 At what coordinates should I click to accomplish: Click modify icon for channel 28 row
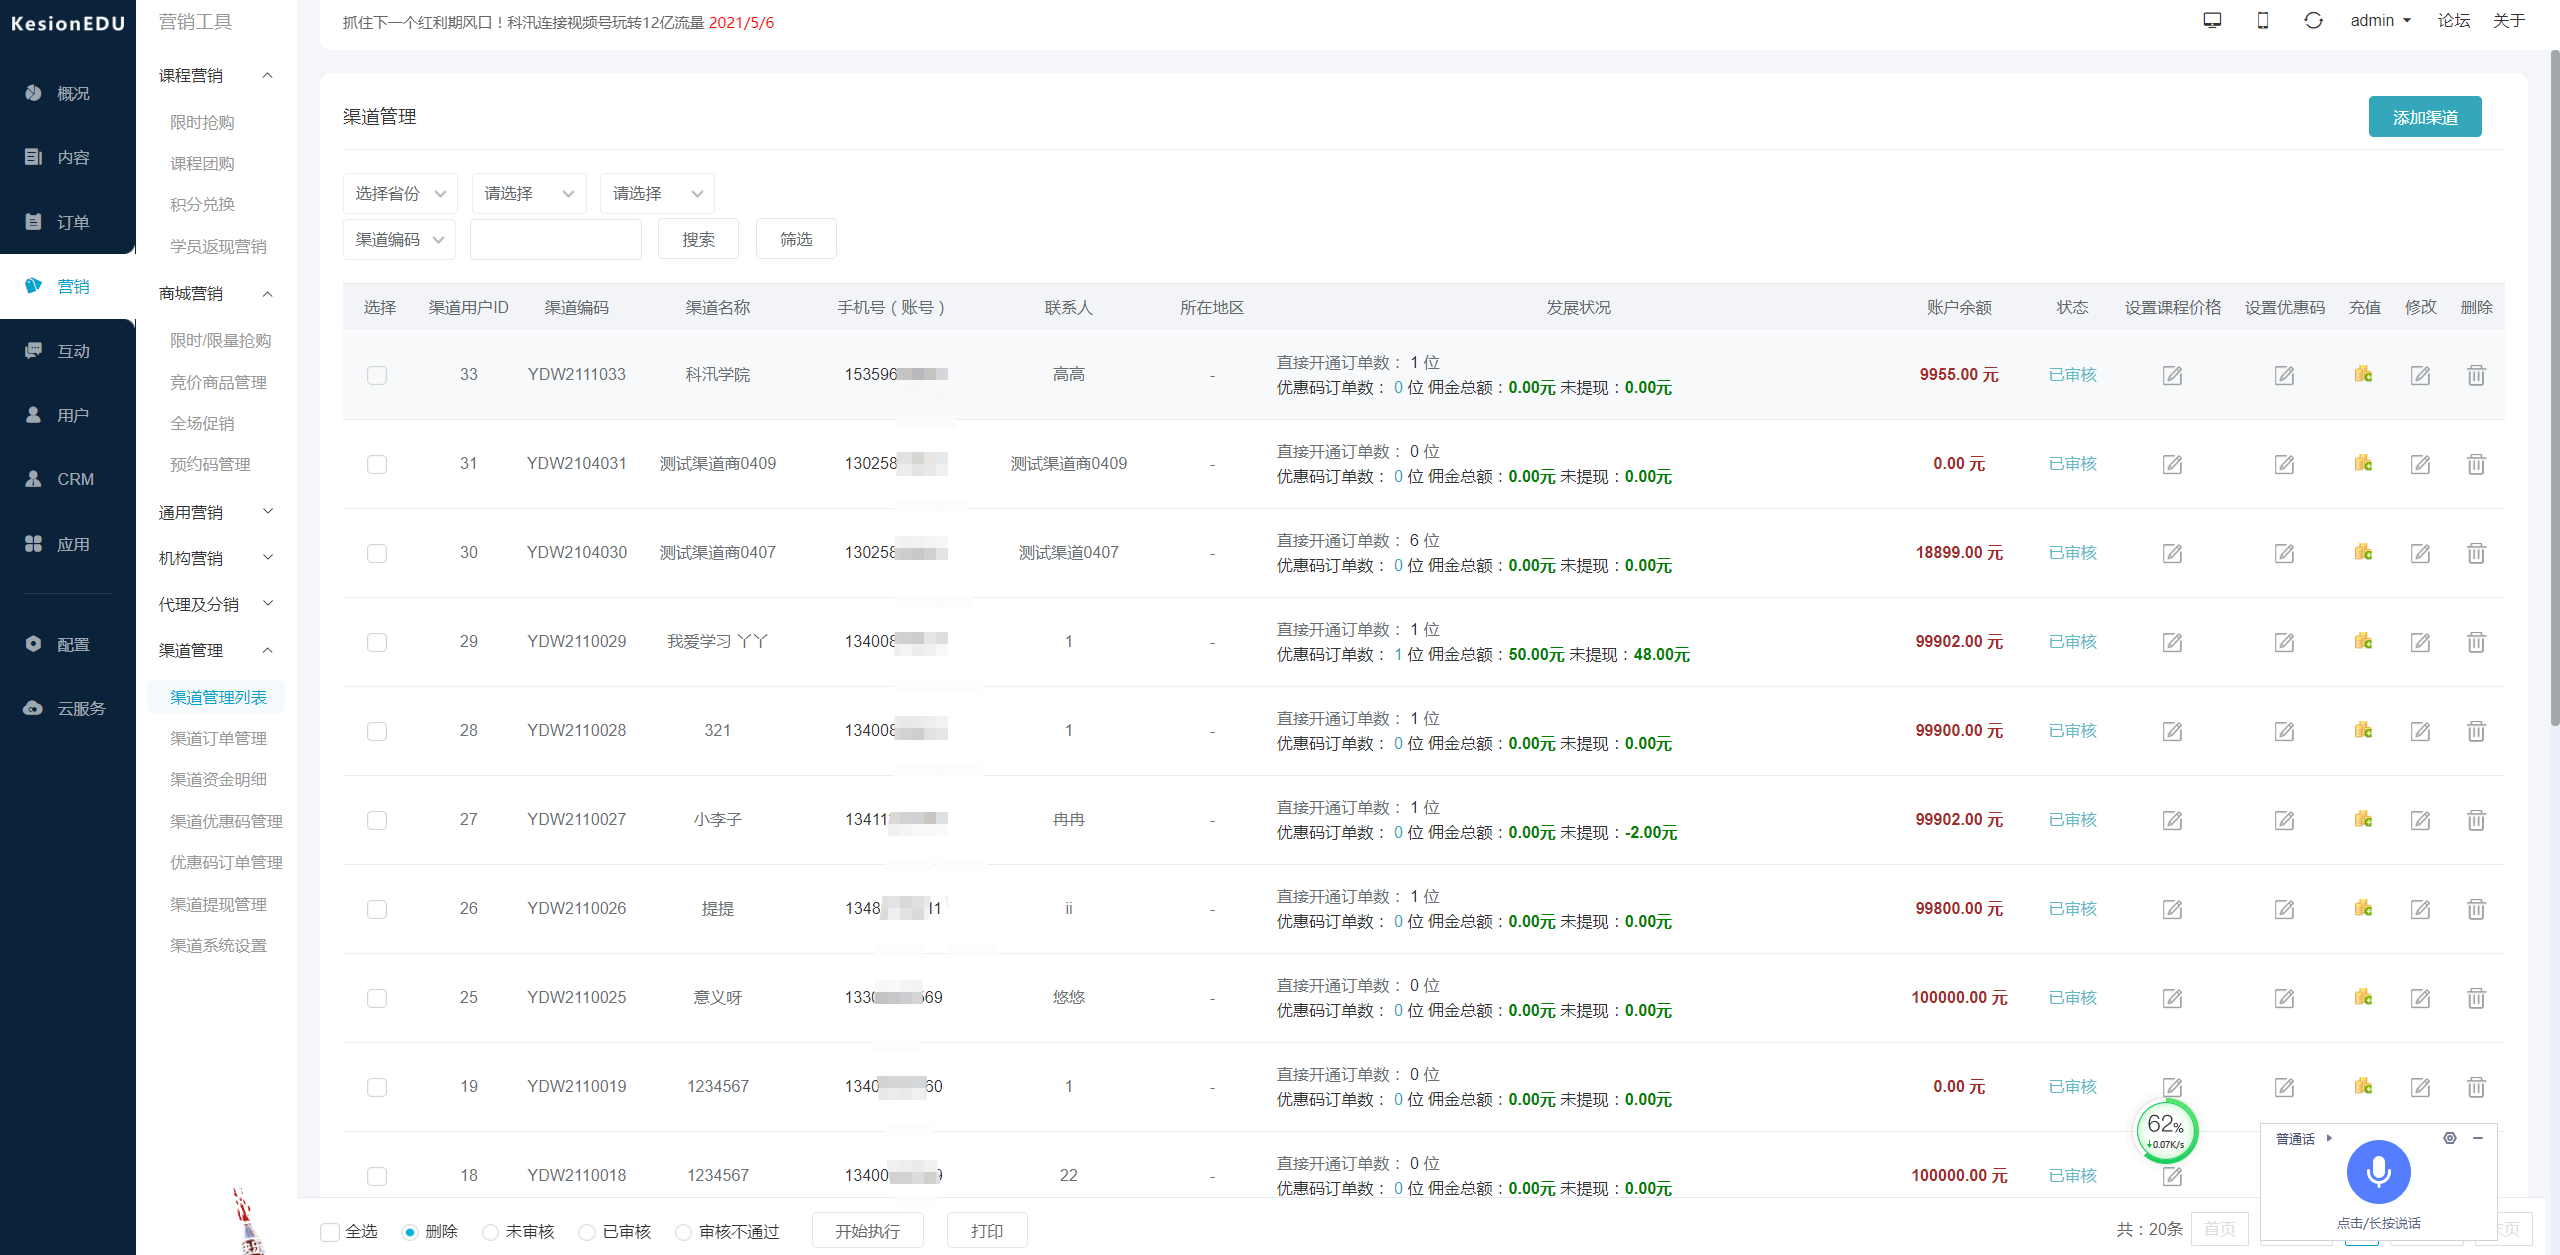[2419, 731]
